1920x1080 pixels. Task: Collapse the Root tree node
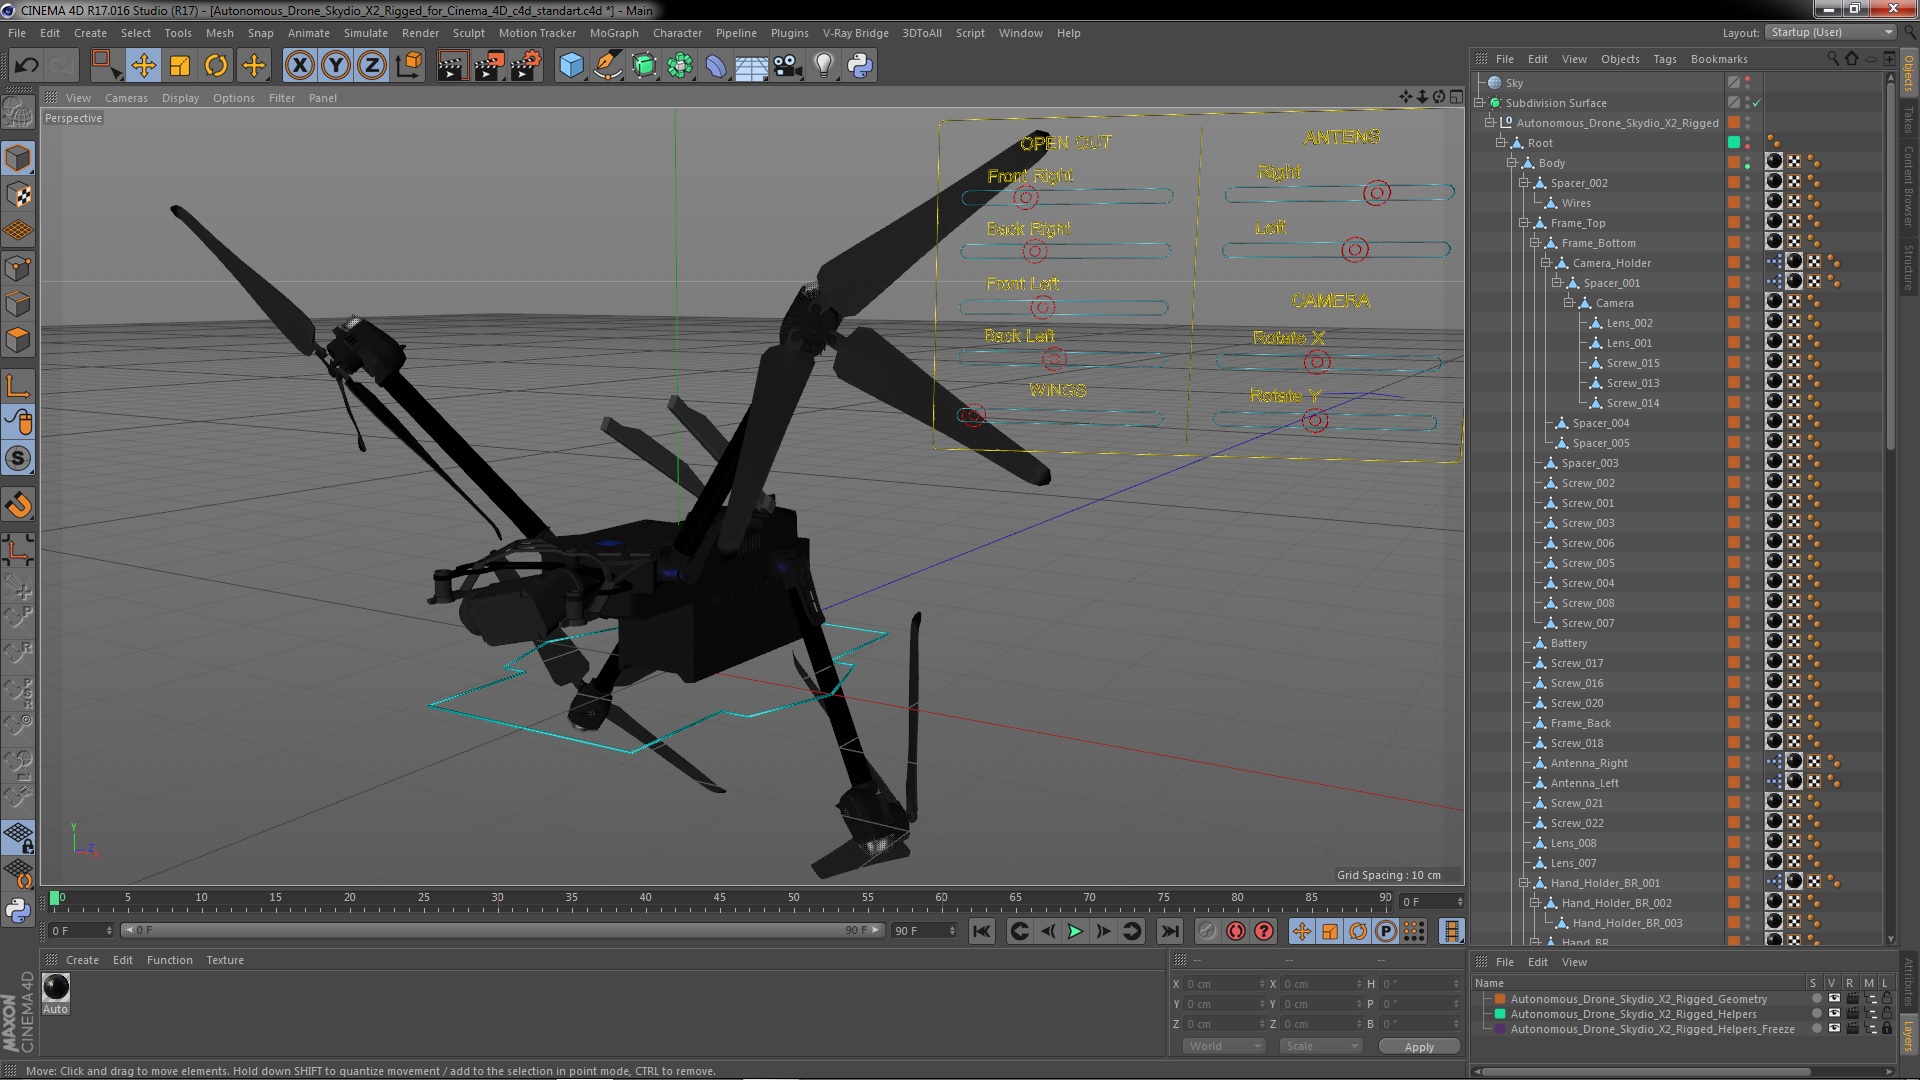click(1501, 143)
